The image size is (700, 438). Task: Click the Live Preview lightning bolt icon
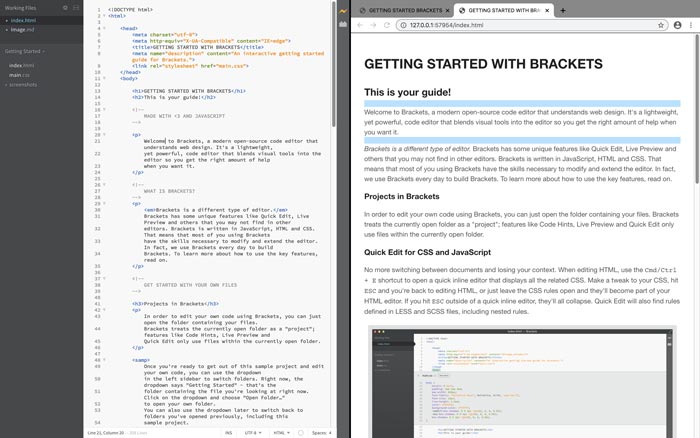[343, 11]
